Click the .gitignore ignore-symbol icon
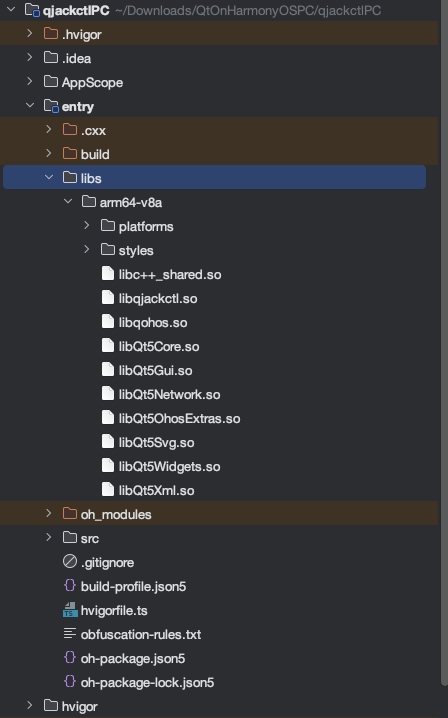This screenshot has width=448, height=718. click(70, 562)
